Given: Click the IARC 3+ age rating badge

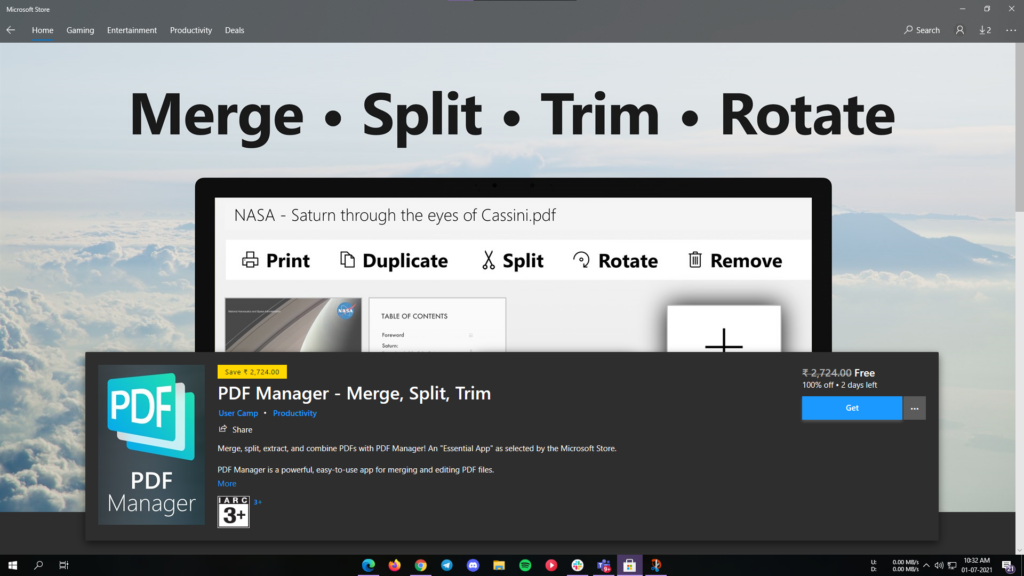Looking at the screenshot, I should (233, 512).
